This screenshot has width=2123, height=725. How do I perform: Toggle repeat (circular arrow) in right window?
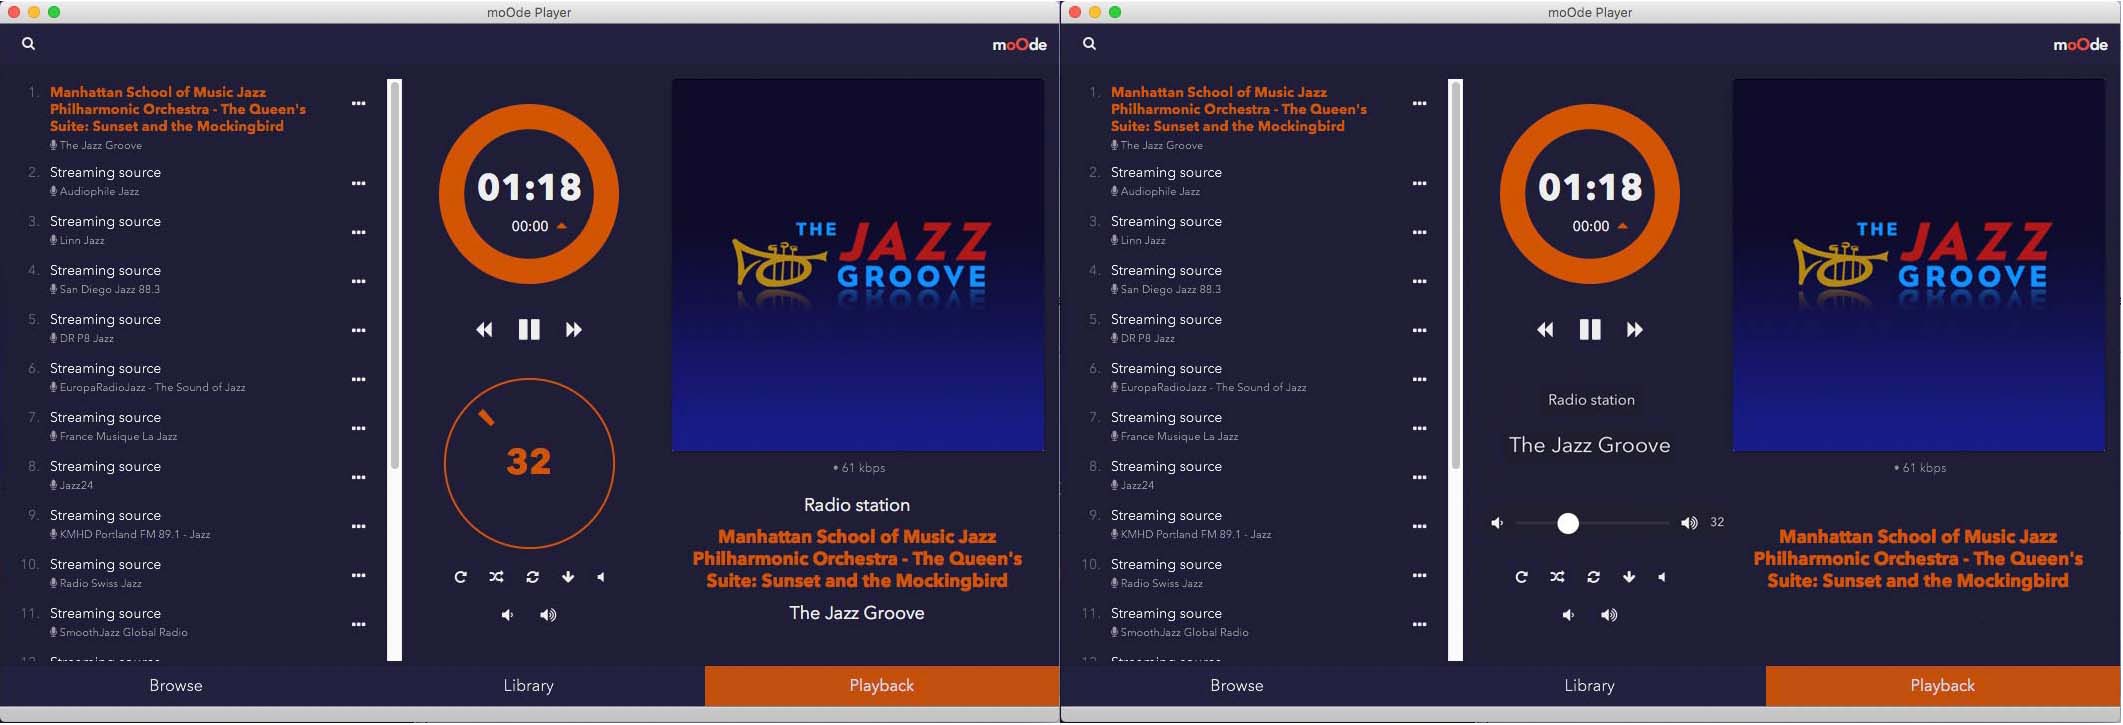click(1521, 577)
